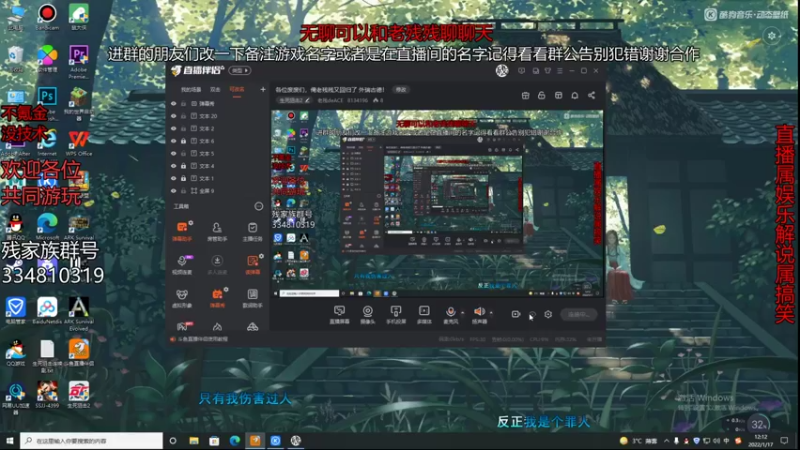This screenshot has height=450, width=800.
Task: Click the share icon above preview
Action: [591, 95]
